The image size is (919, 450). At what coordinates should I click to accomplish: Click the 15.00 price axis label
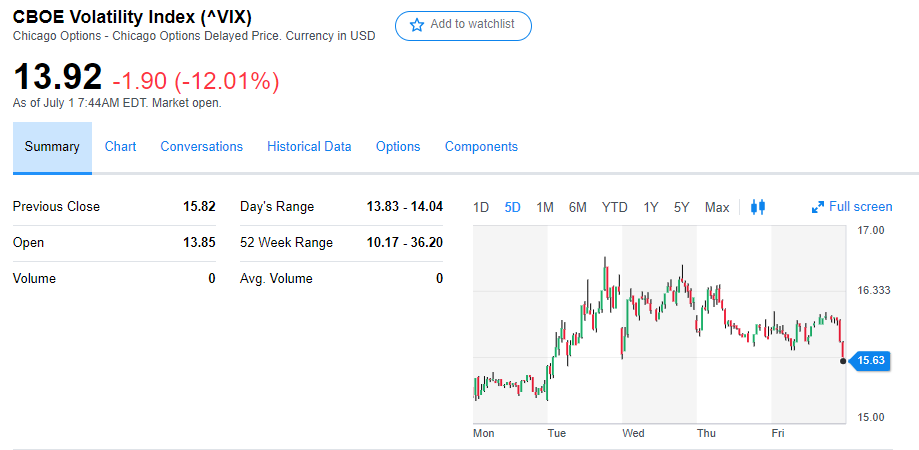pos(870,418)
